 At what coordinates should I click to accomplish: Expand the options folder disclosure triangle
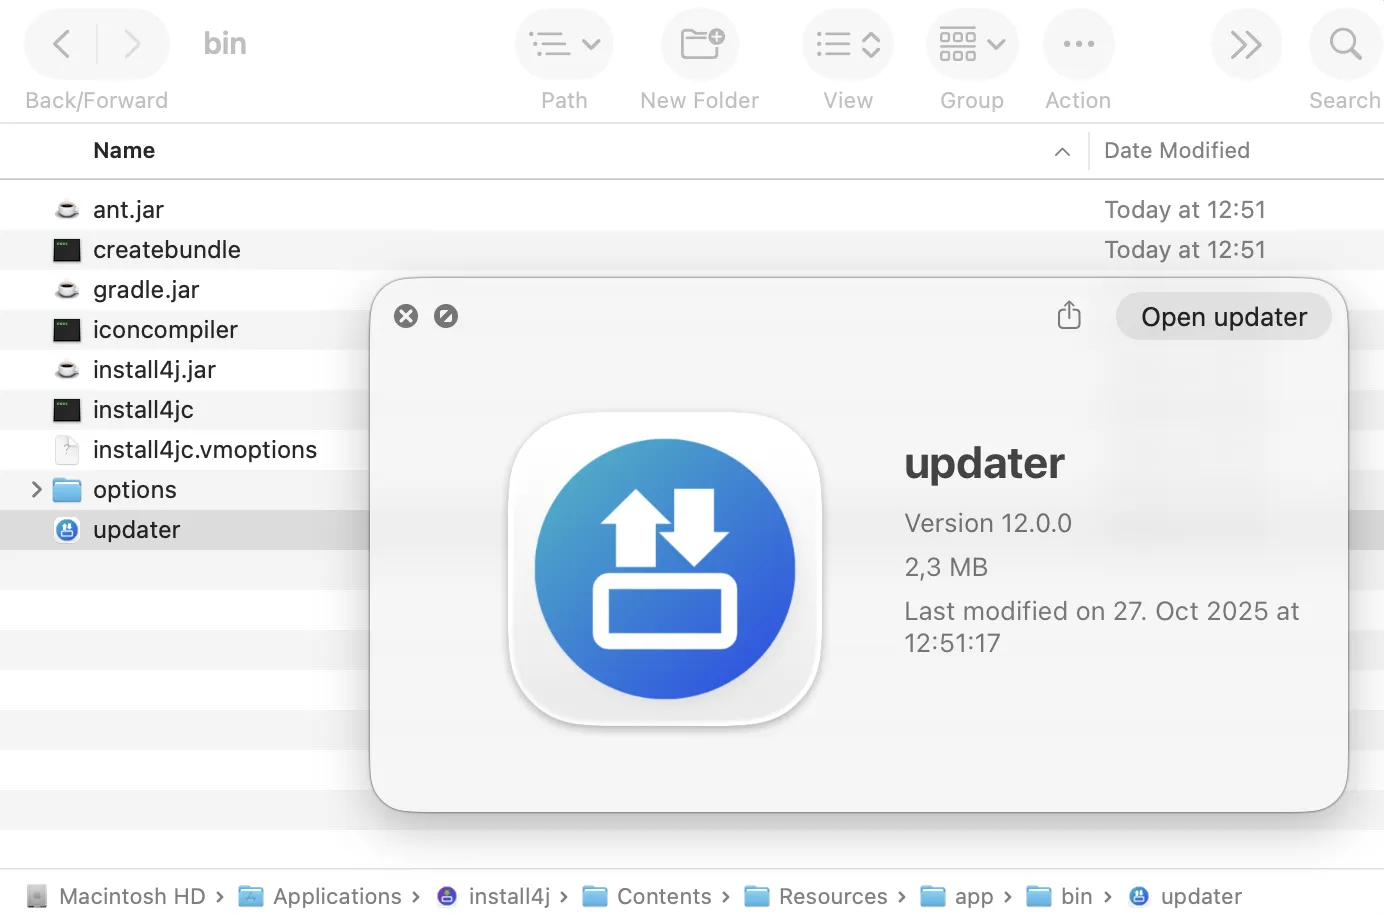tap(37, 489)
